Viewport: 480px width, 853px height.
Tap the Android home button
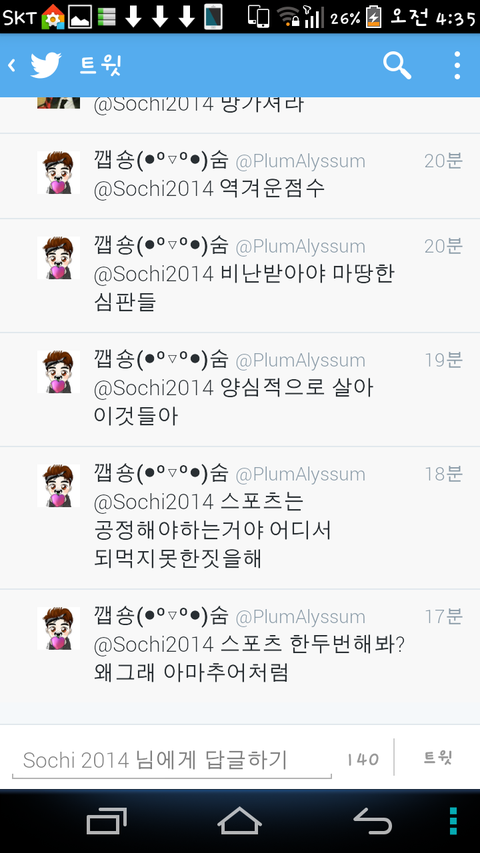pos(239,821)
